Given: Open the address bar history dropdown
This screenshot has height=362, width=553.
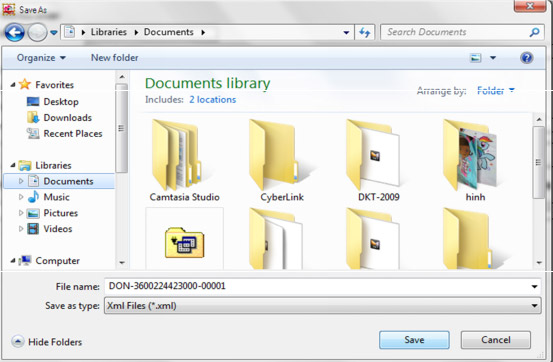Looking at the screenshot, I should (x=346, y=32).
